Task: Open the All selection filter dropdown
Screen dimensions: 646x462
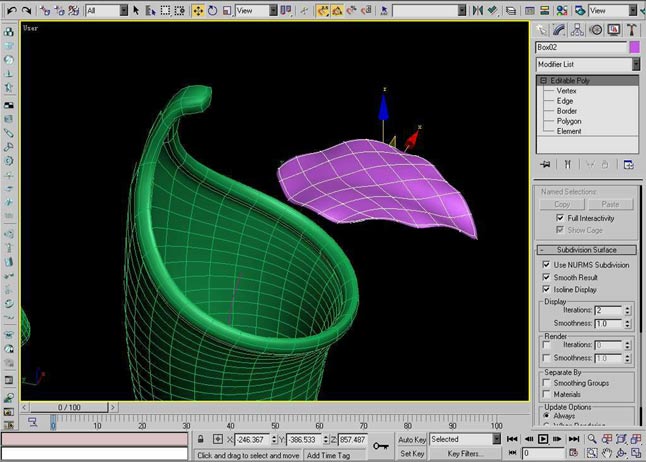Action: coord(107,10)
